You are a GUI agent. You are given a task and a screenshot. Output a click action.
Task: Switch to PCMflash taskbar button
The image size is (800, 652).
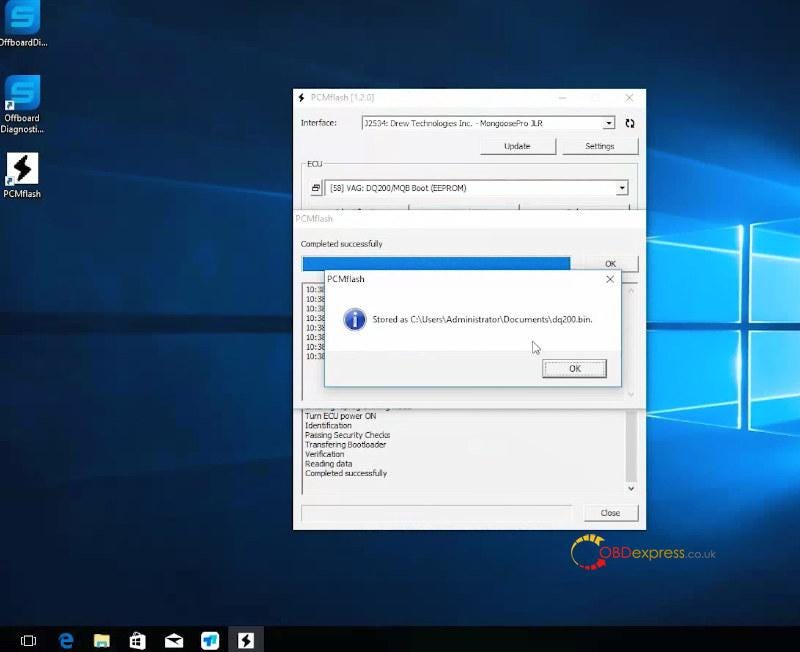pos(246,640)
